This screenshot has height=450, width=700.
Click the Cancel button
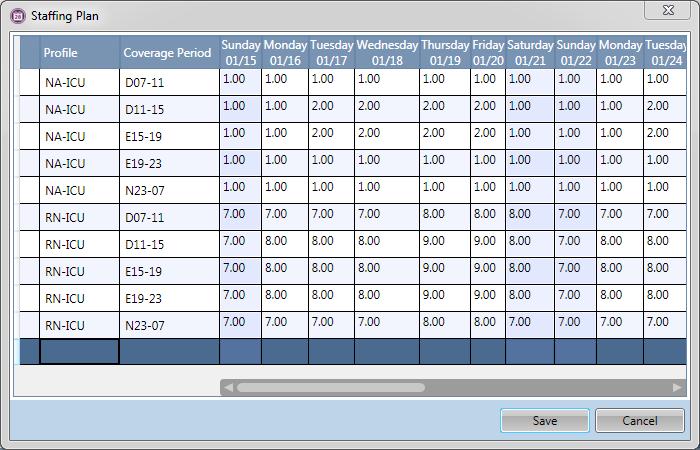click(x=639, y=420)
